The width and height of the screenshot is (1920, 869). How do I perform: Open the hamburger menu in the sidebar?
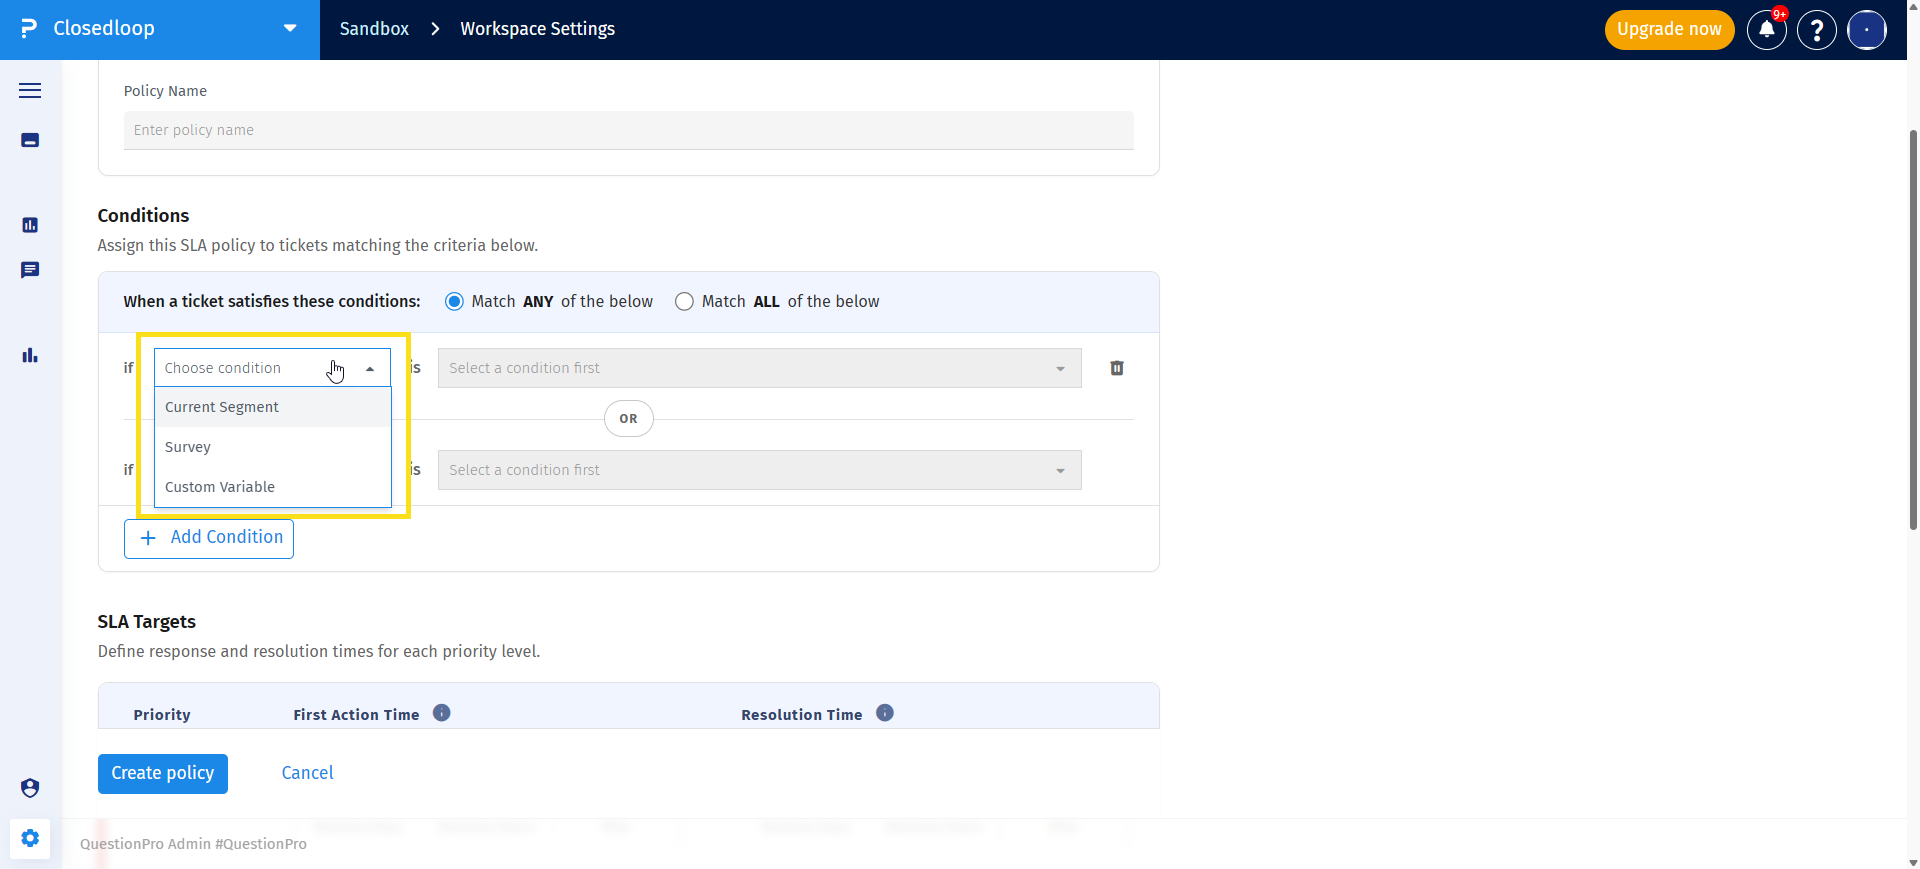tap(30, 90)
